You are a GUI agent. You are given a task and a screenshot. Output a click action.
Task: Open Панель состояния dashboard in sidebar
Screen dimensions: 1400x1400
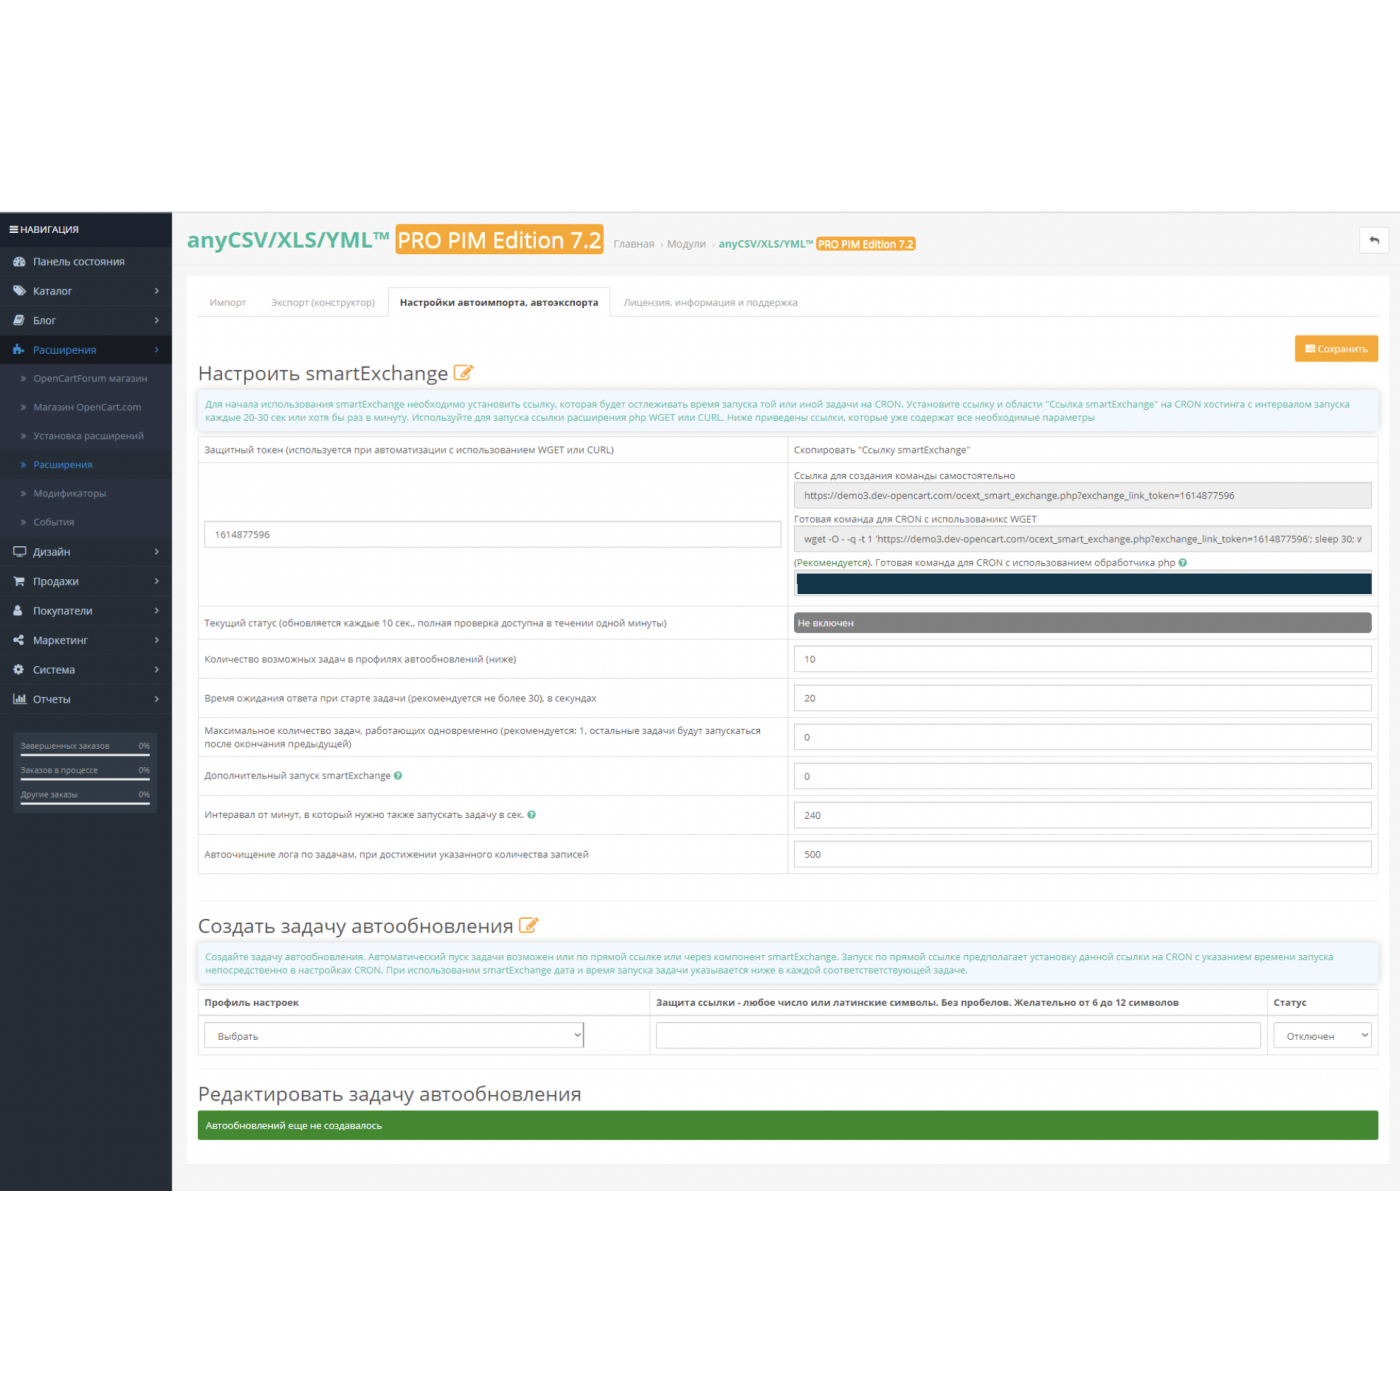78,262
